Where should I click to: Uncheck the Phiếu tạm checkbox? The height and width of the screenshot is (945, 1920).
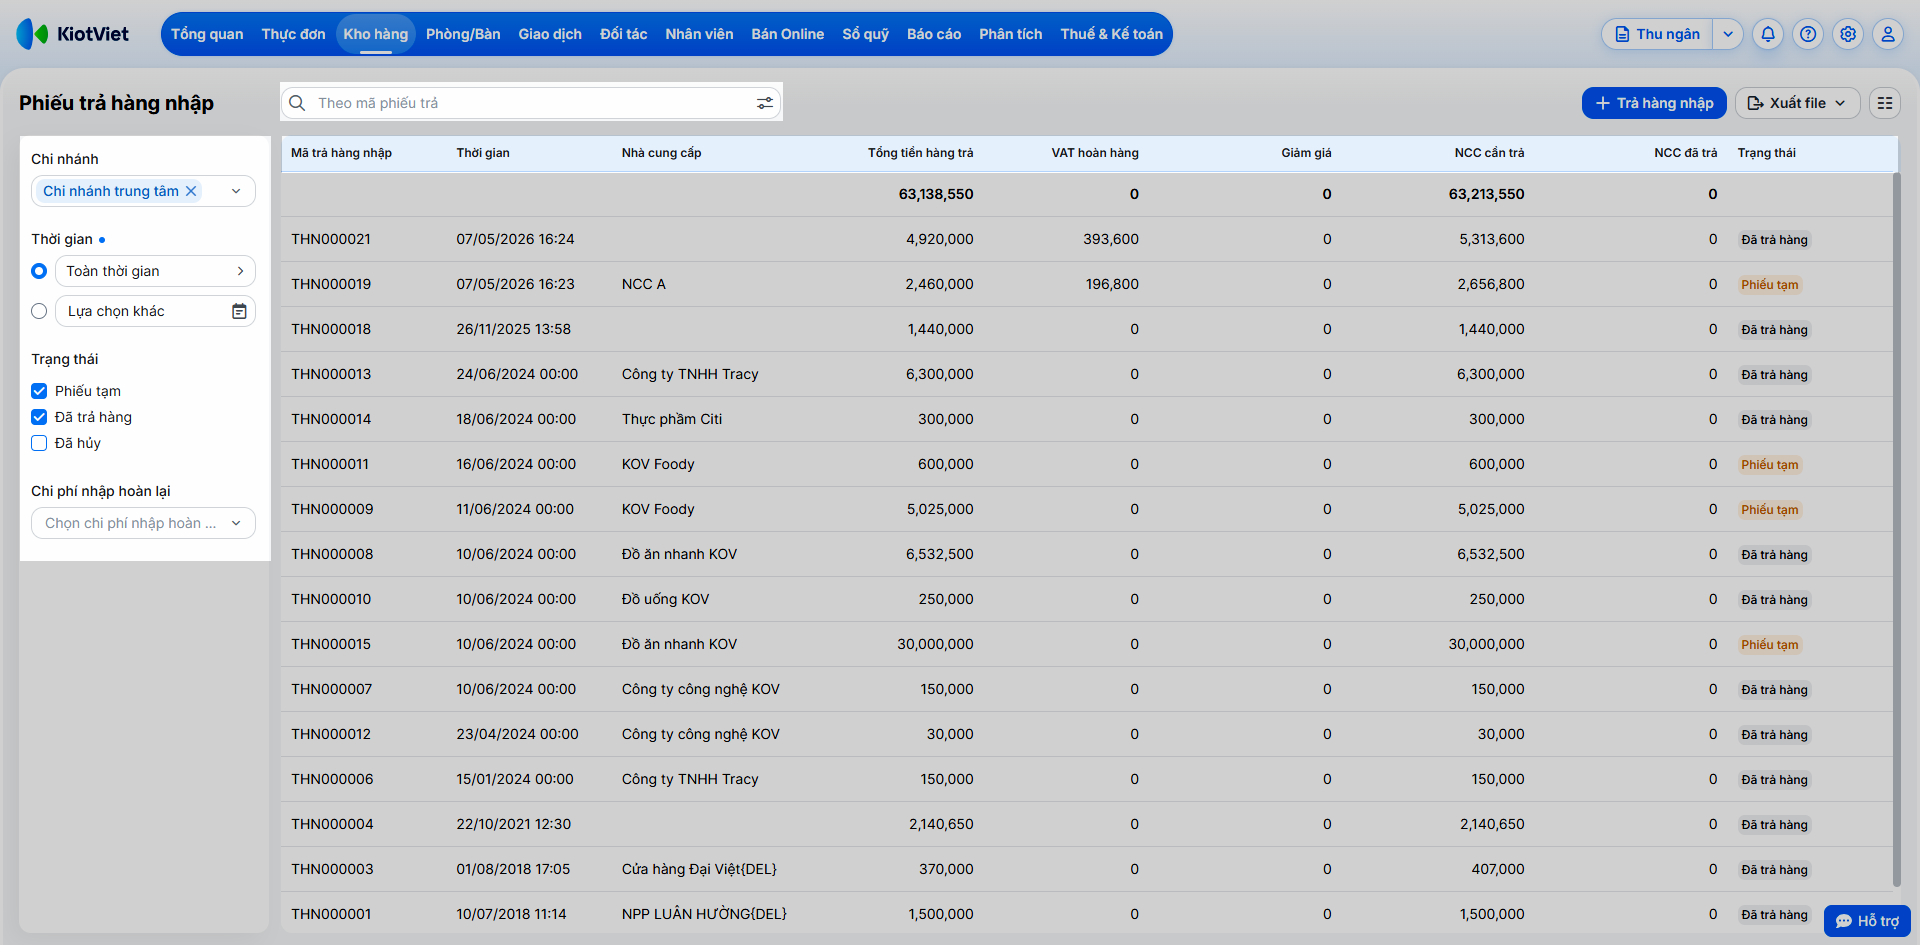point(39,391)
